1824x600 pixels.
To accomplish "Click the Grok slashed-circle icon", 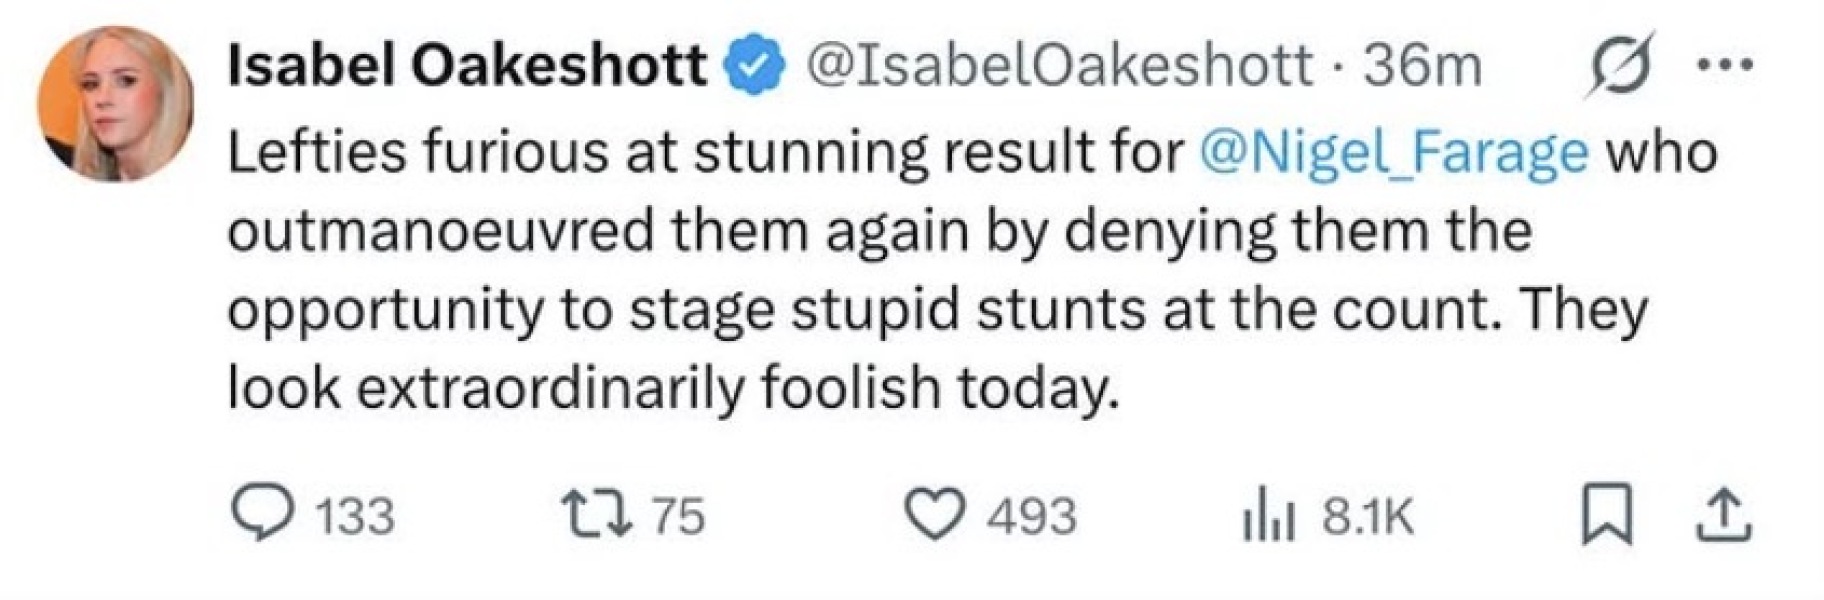I will pos(1618,66).
